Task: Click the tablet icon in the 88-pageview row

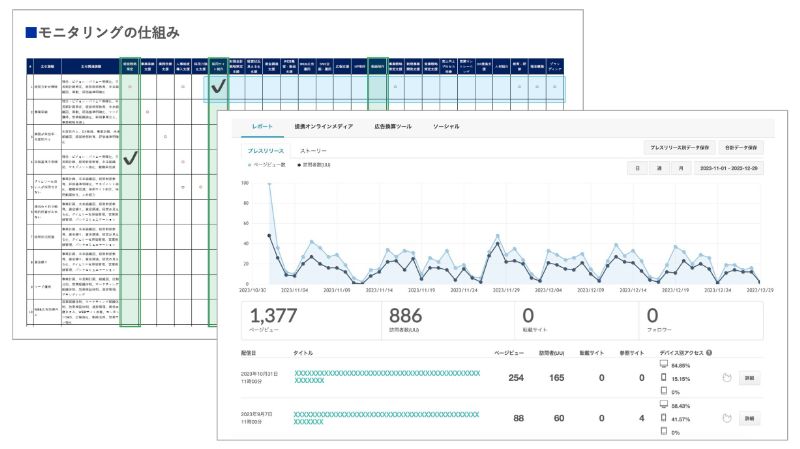Action: pos(663,431)
